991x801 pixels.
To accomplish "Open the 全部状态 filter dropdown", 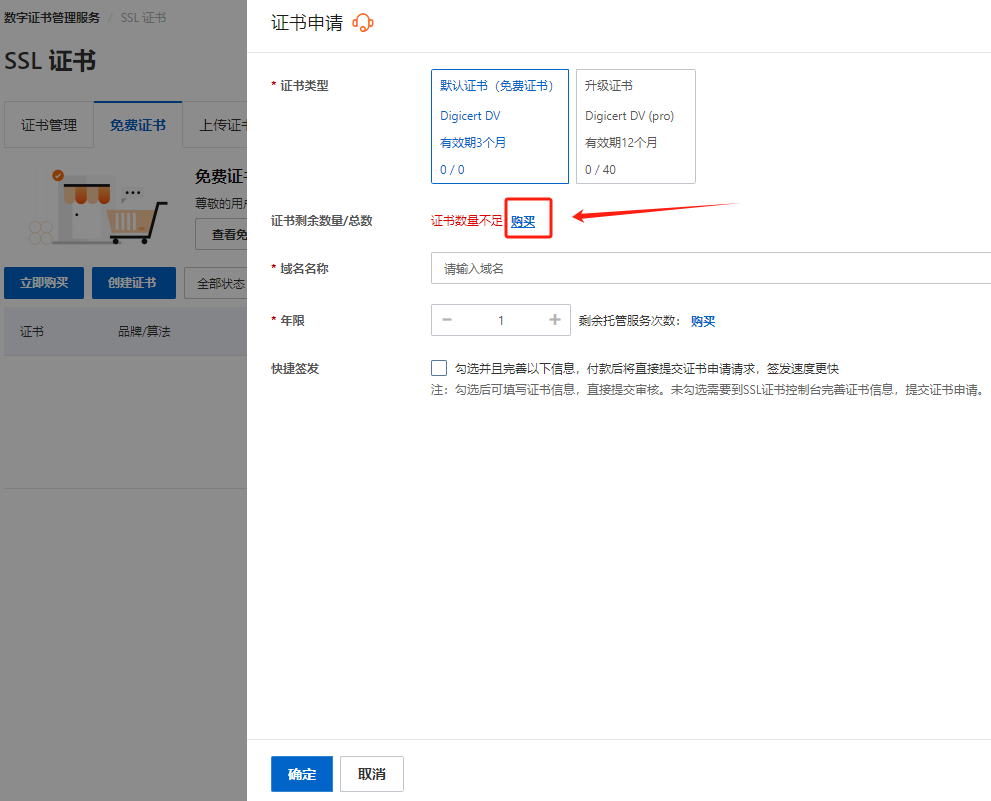I will coord(220,283).
